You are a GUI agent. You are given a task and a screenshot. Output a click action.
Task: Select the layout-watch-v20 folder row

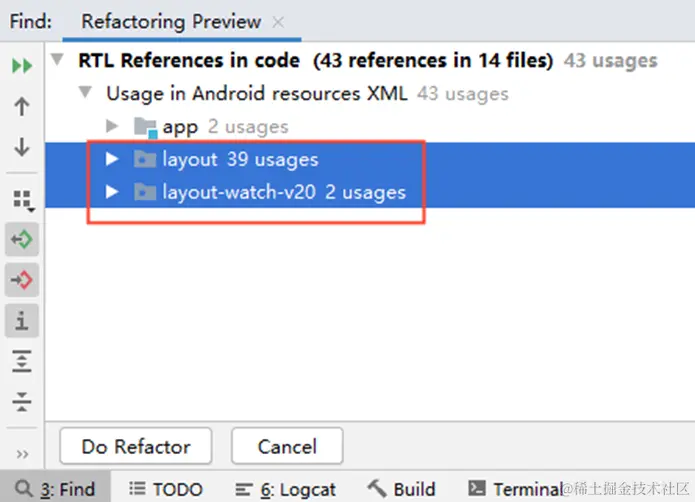[283, 191]
